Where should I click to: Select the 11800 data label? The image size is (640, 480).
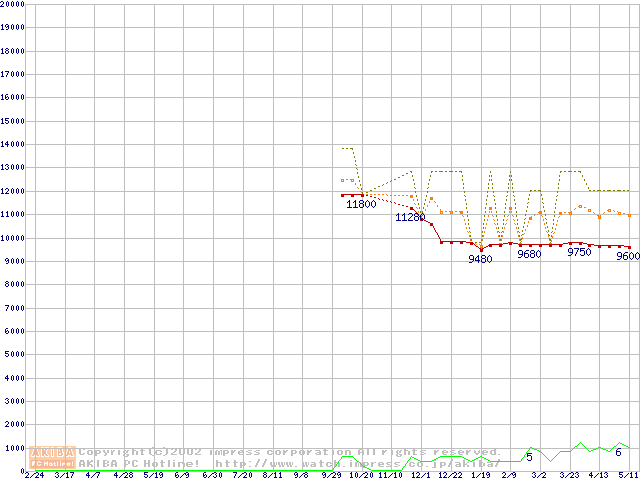tap(361, 204)
